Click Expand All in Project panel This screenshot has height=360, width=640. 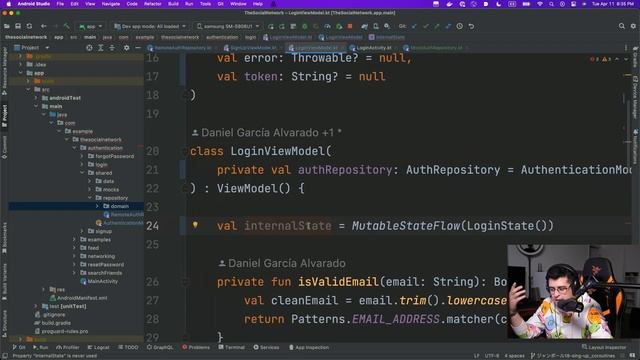tap(100, 48)
